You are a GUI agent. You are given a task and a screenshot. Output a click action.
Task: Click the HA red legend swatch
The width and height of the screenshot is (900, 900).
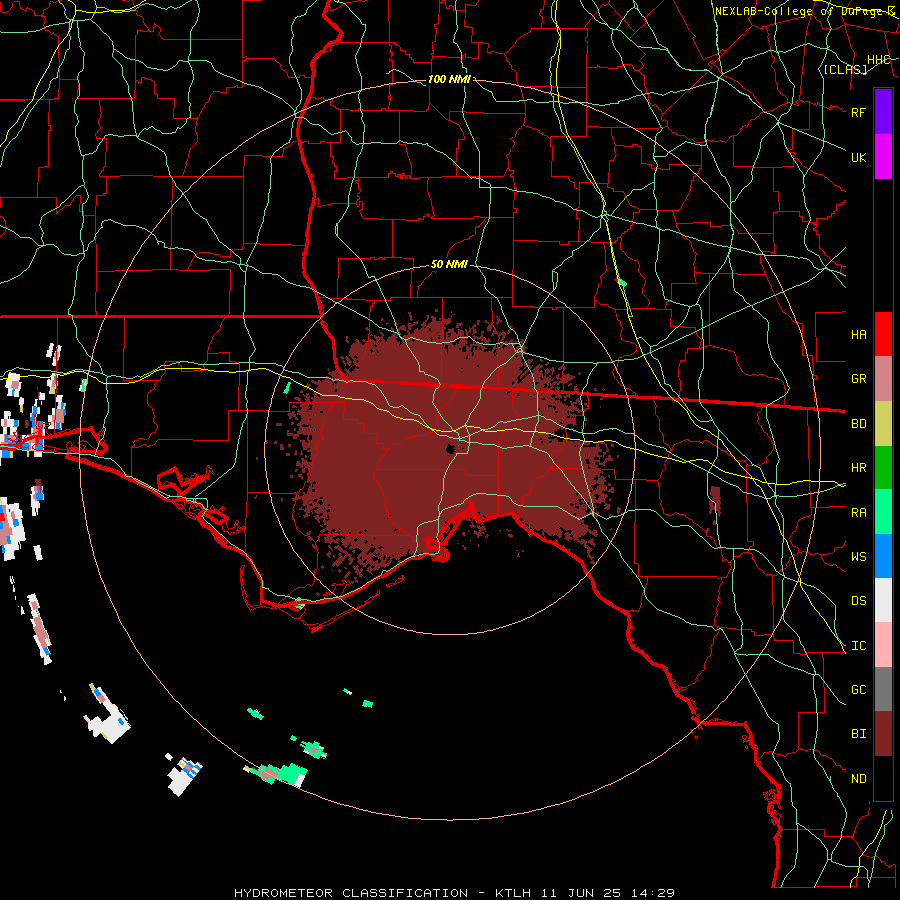tap(883, 334)
